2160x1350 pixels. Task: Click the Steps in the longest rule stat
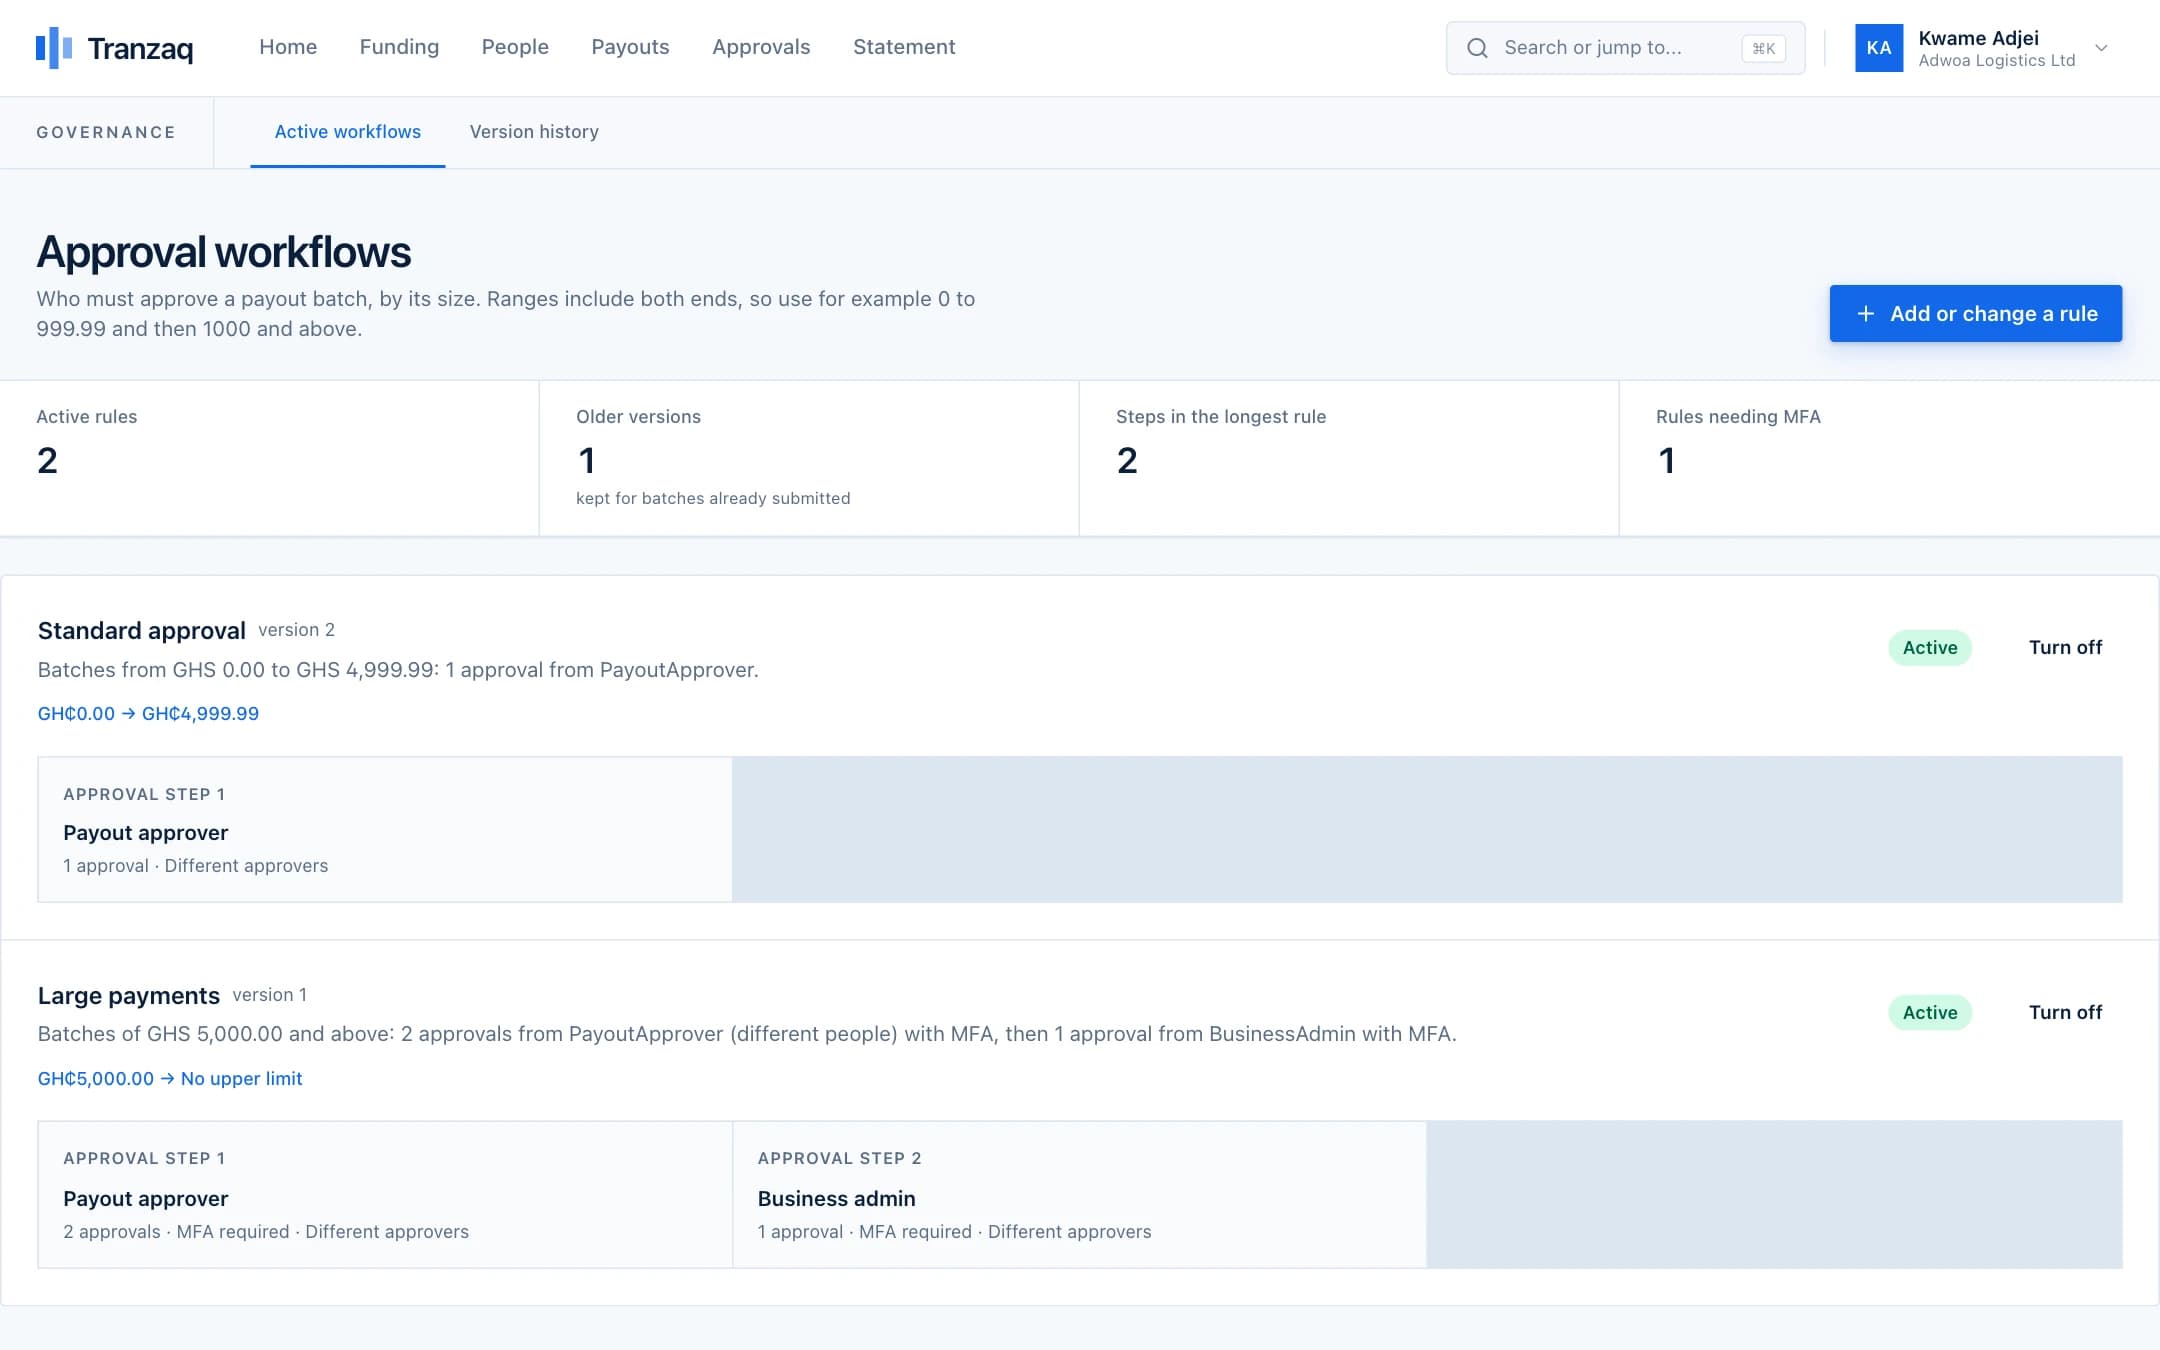pyautogui.click(x=1349, y=458)
